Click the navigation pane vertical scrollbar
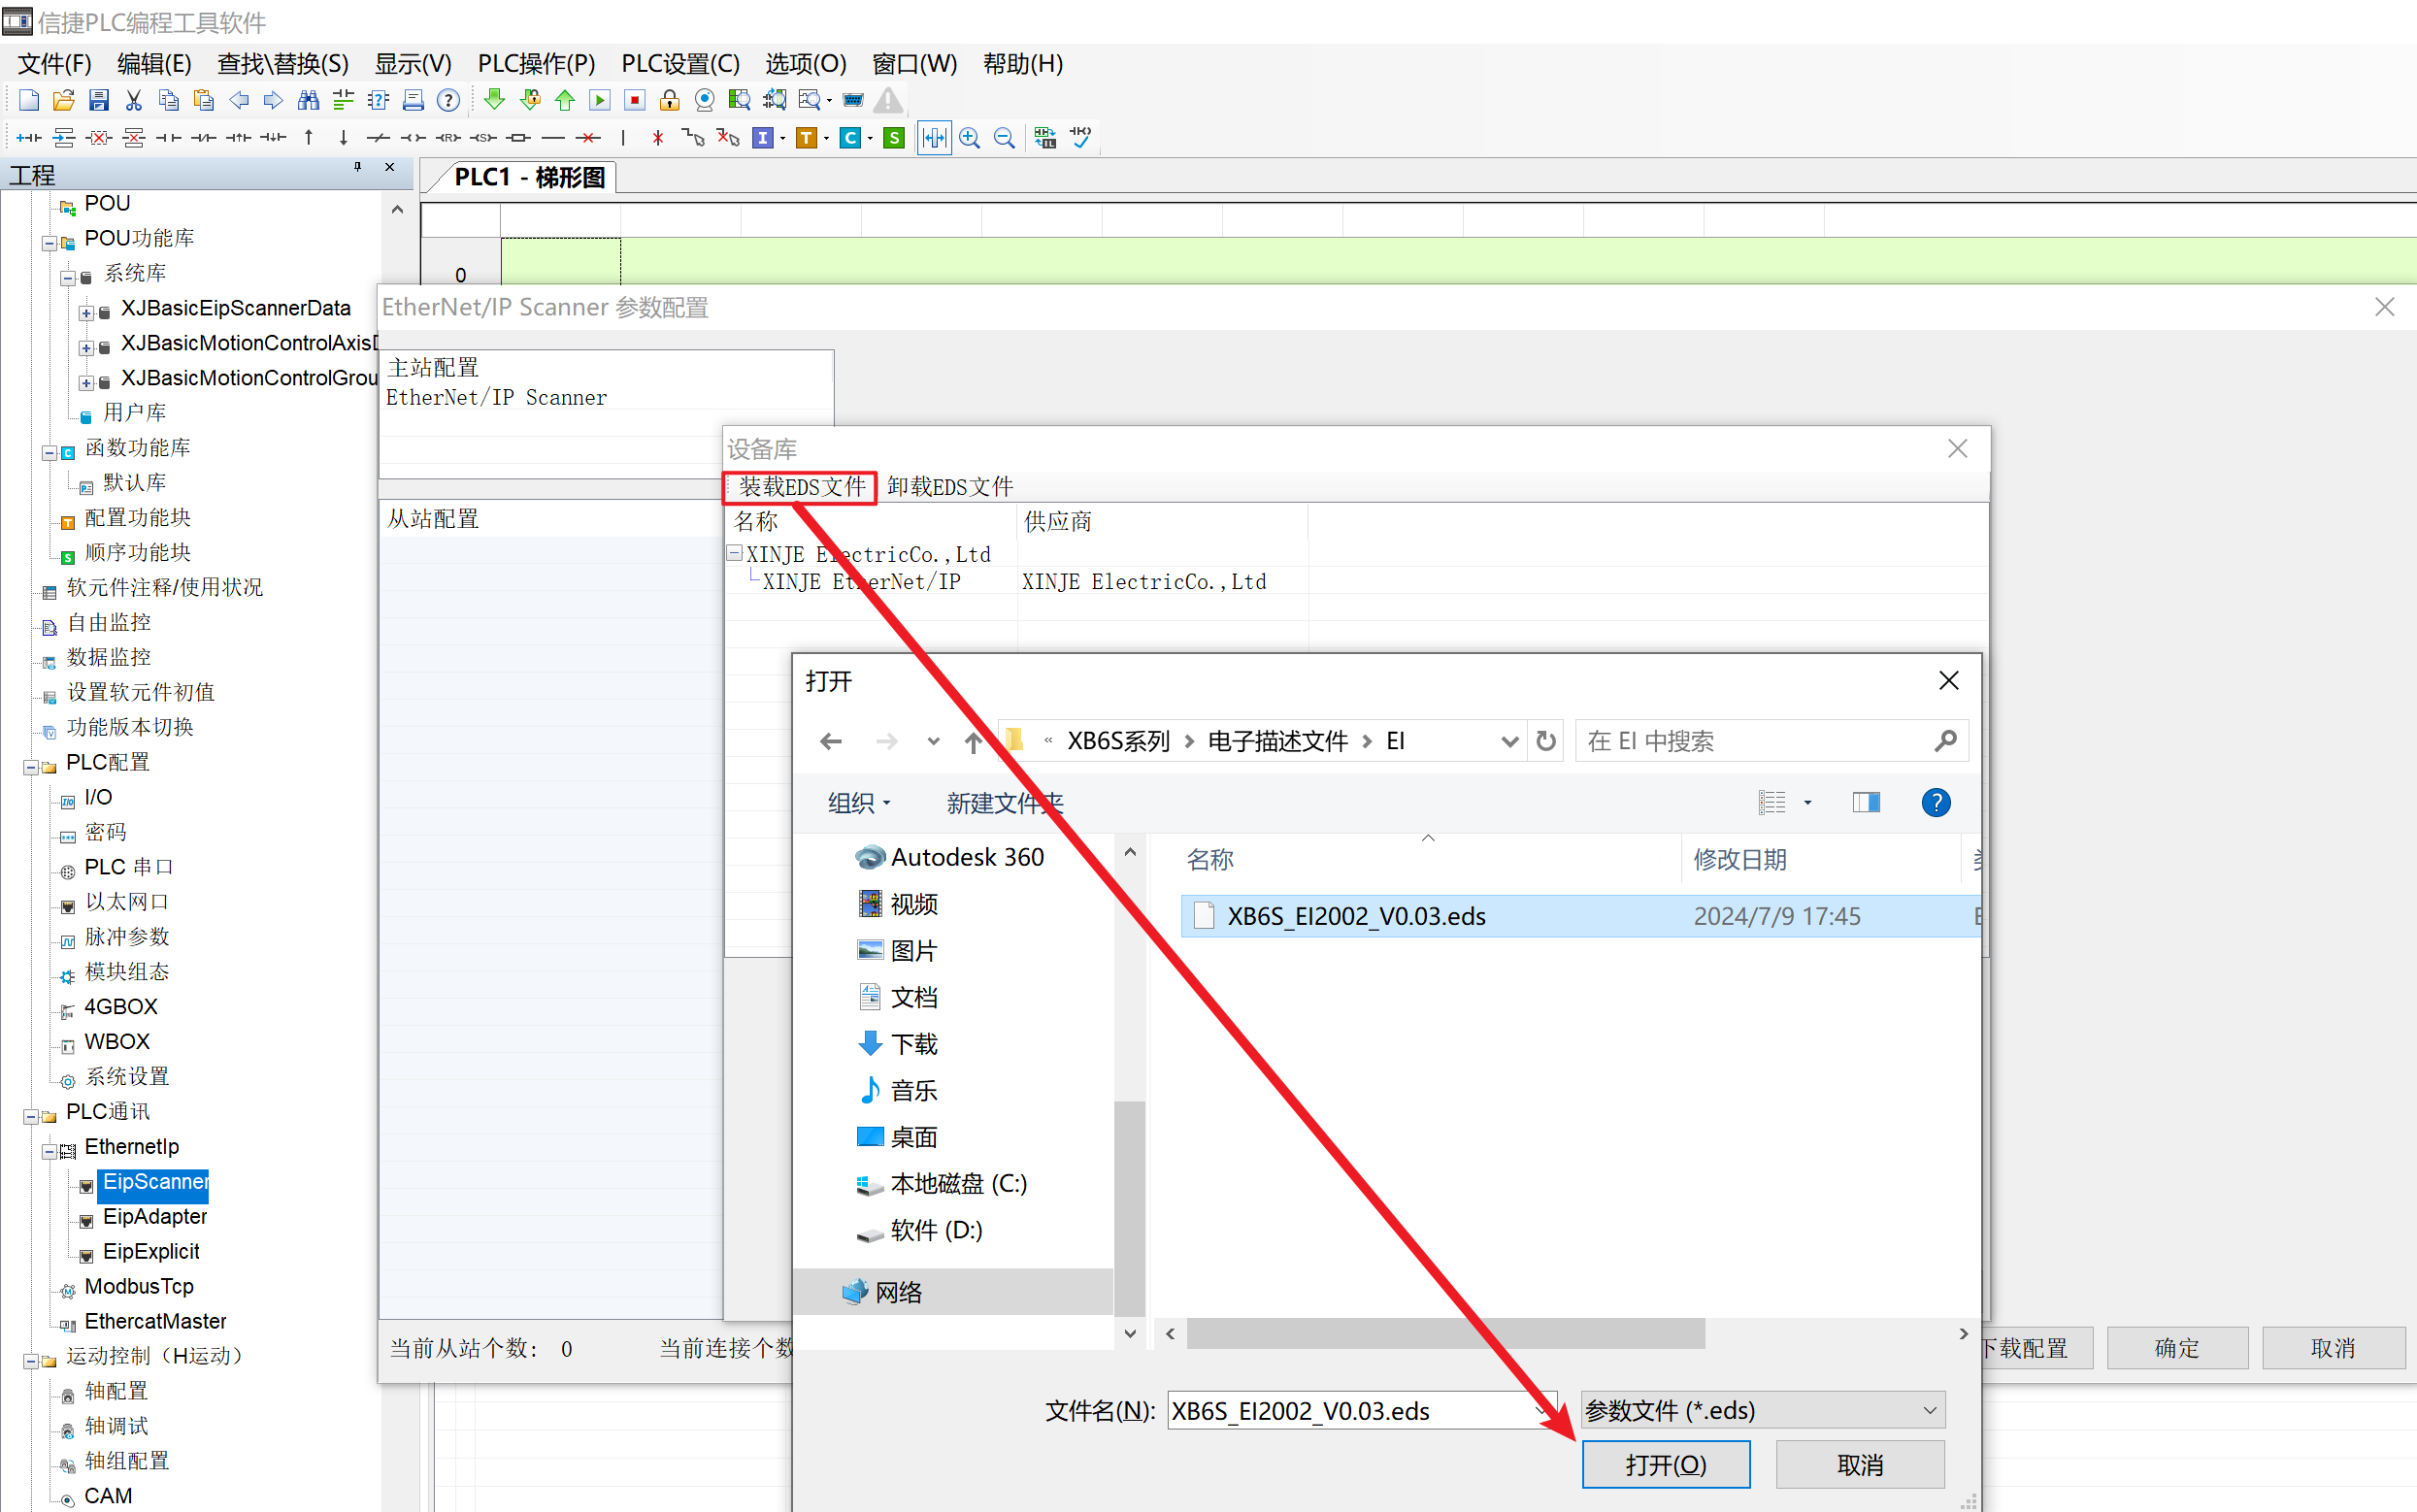 pyautogui.click(x=1129, y=1207)
